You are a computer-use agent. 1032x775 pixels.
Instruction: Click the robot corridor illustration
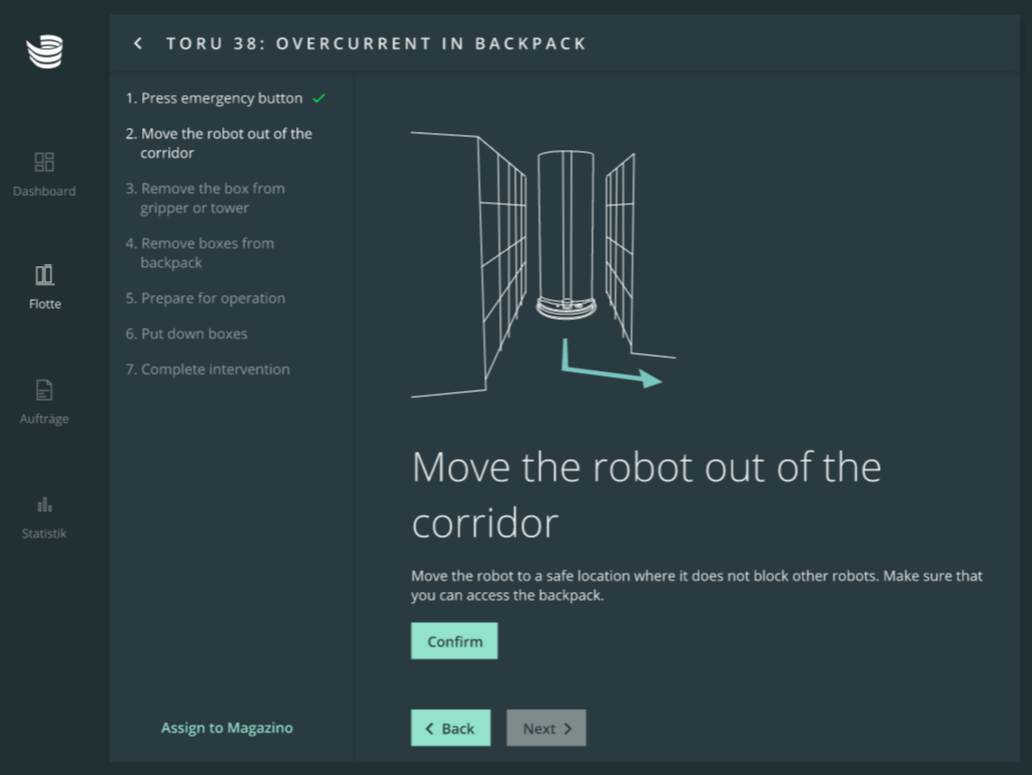point(543,263)
